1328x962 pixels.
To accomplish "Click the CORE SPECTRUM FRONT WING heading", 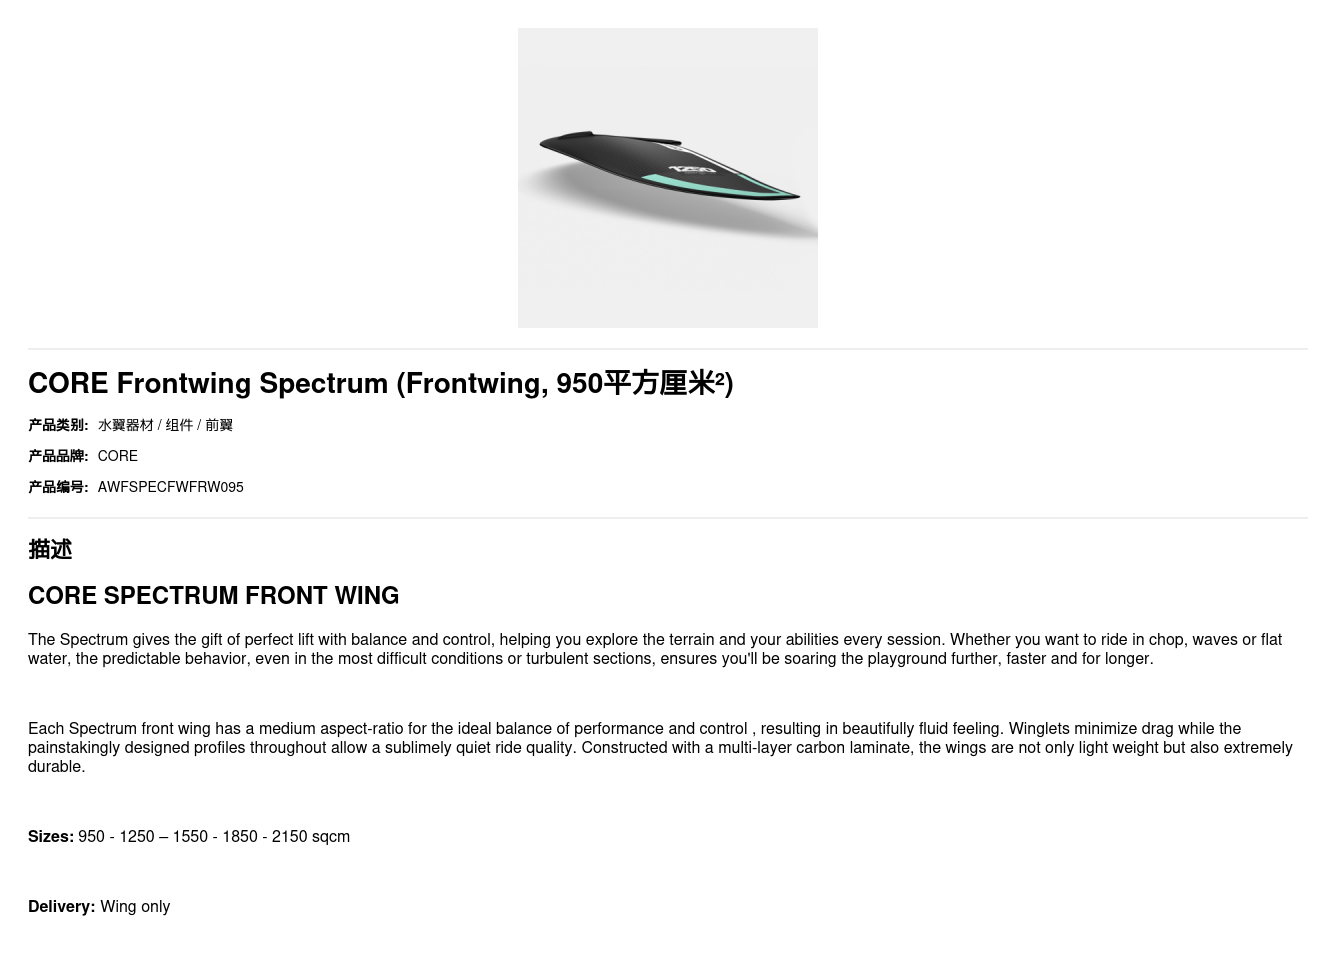I will [213, 595].
